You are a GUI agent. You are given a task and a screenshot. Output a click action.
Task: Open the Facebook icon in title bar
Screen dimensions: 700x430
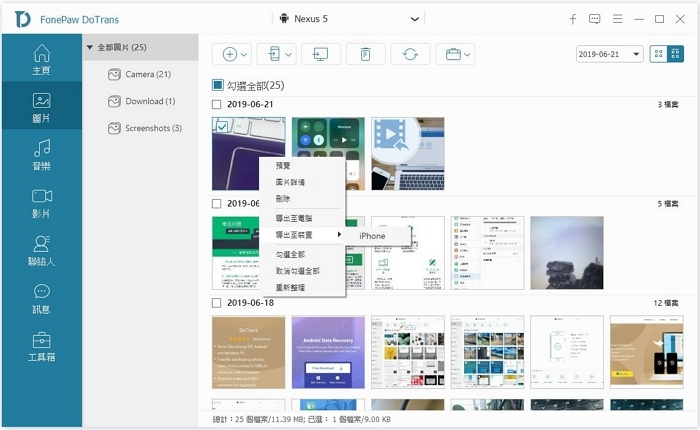[573, 19]
